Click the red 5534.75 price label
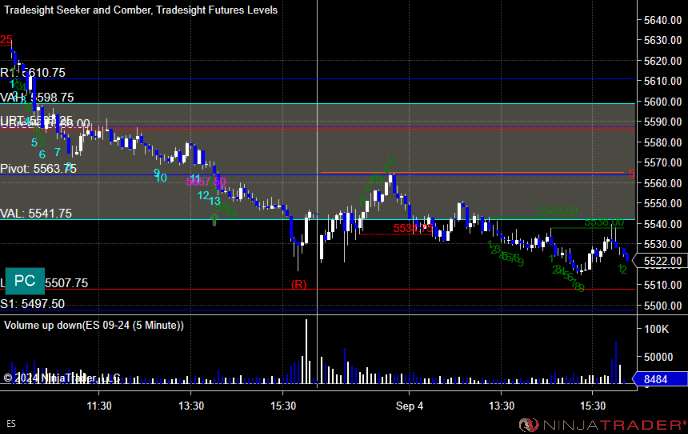This screenshot has height=434, width=688. (x=413, y=228)
